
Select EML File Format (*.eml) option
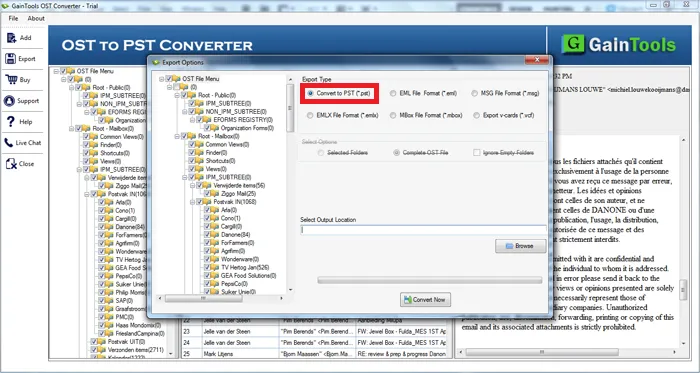[393, 94]
